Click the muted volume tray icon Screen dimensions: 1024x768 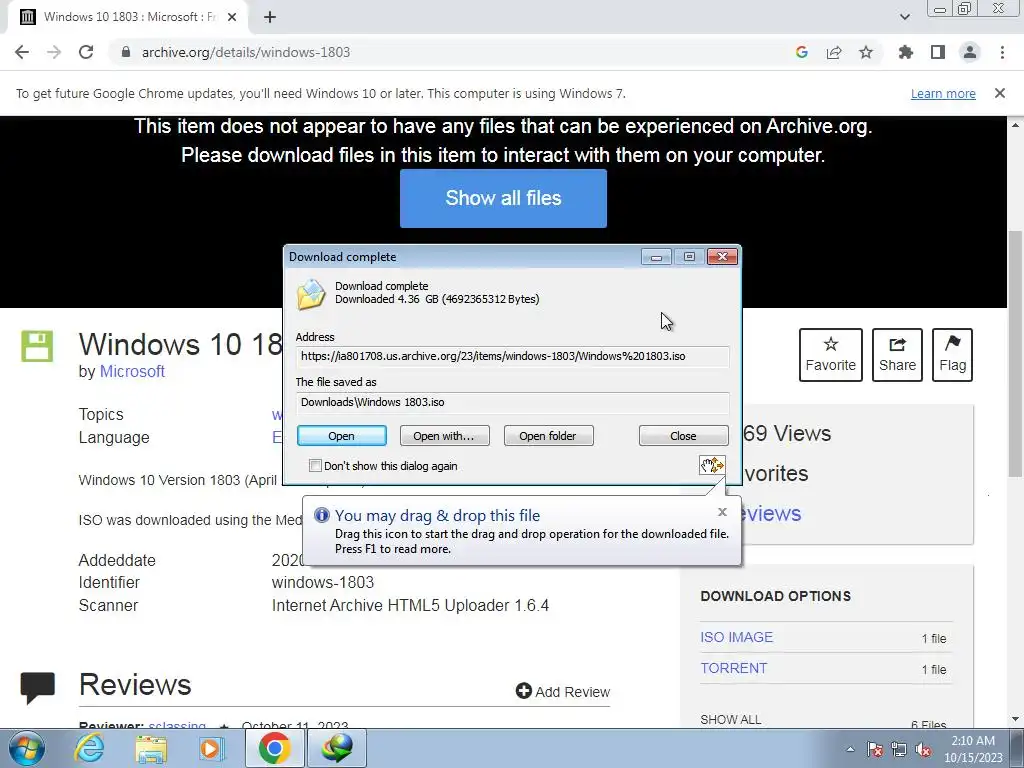(x=923, y=749)
